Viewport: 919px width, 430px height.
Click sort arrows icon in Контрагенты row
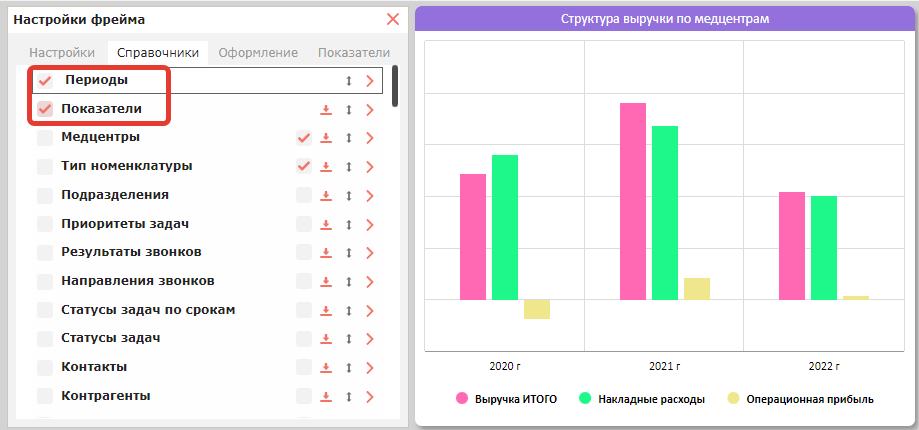click(x=349, y=397)
